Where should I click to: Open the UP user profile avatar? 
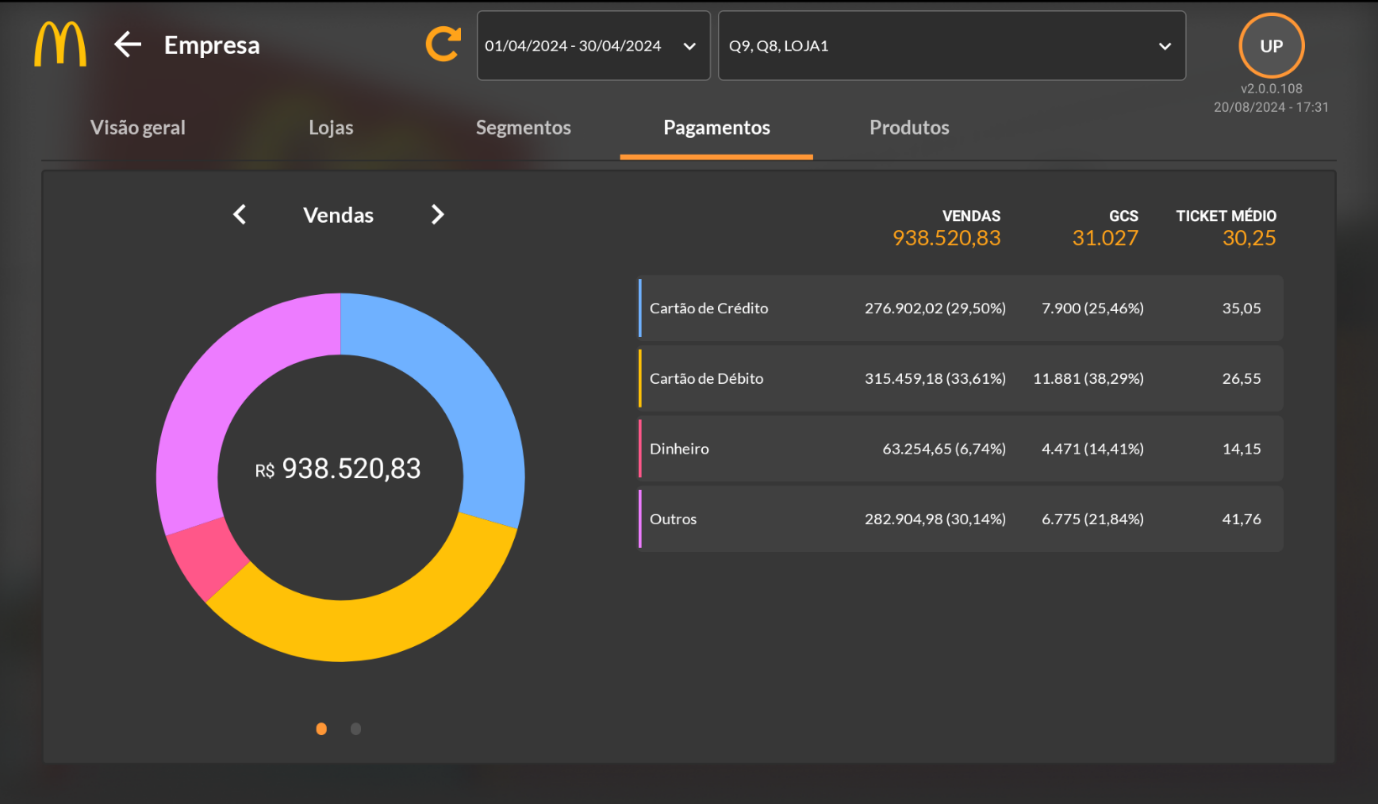coord(1271,46)
